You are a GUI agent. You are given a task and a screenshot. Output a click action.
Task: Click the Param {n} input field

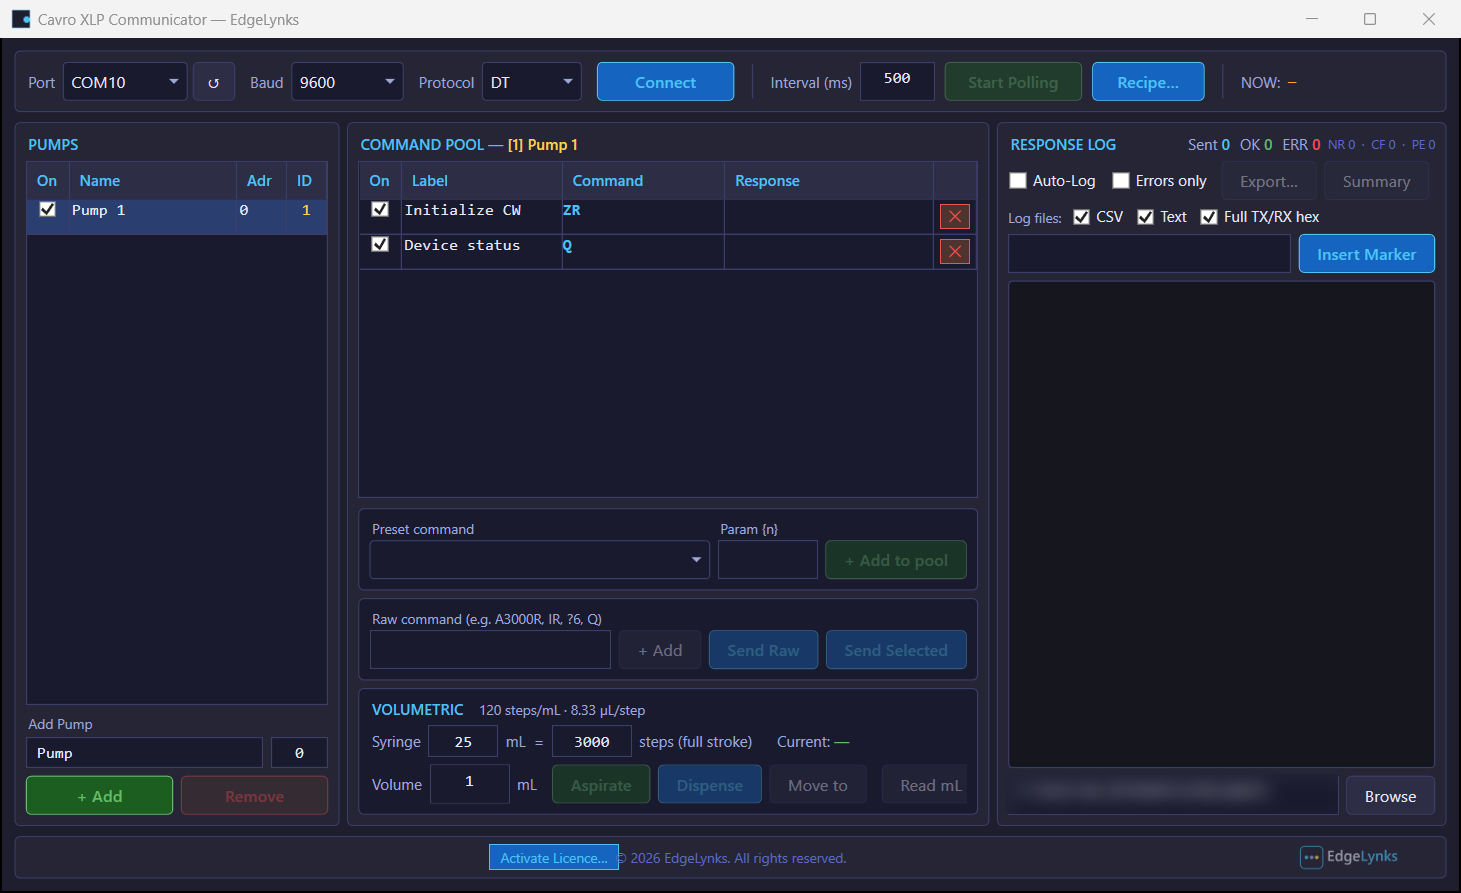pyautogui.click(x=768, y=560)
